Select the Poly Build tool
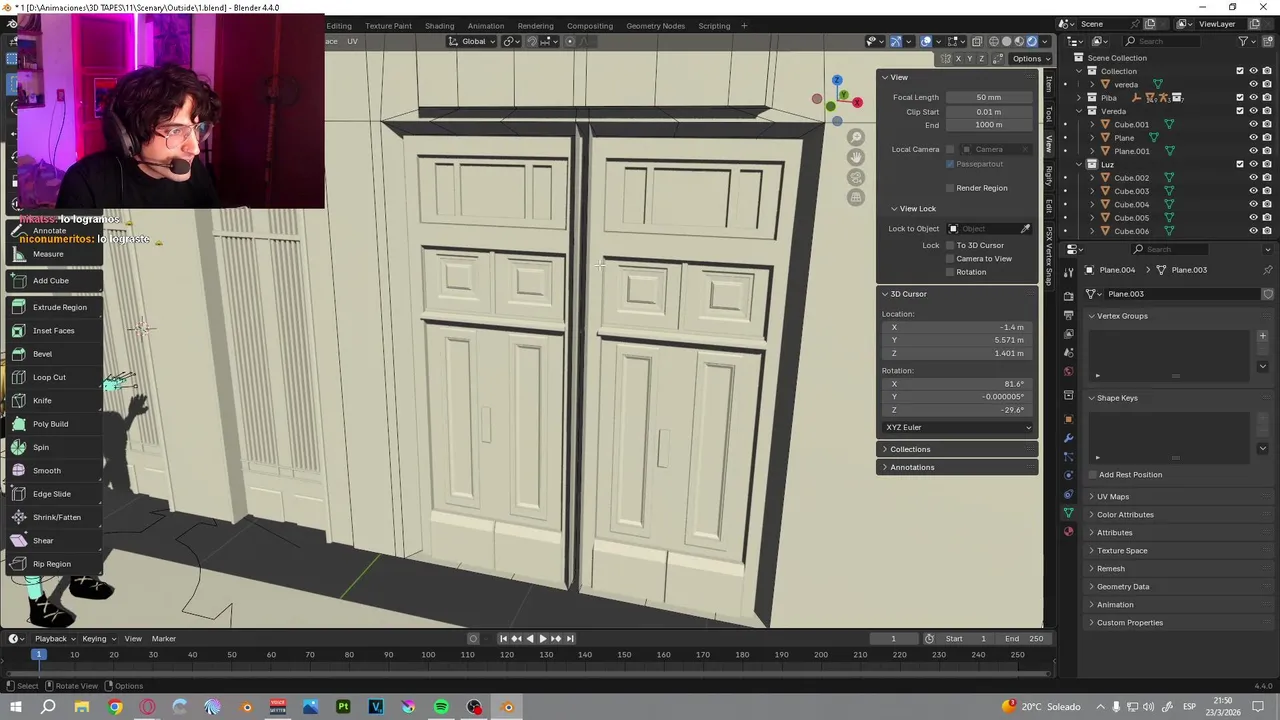The width and height of the screenshot is (1280, 720). pyautogui.click(x=52, y=424)
